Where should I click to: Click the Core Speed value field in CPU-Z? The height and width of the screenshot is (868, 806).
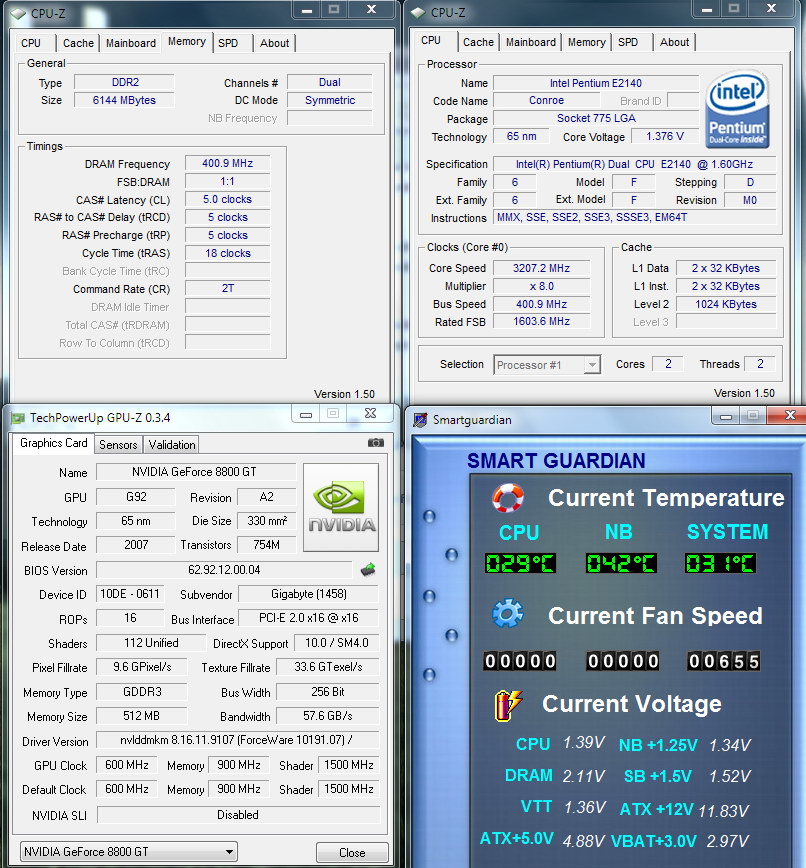[541, 268]
